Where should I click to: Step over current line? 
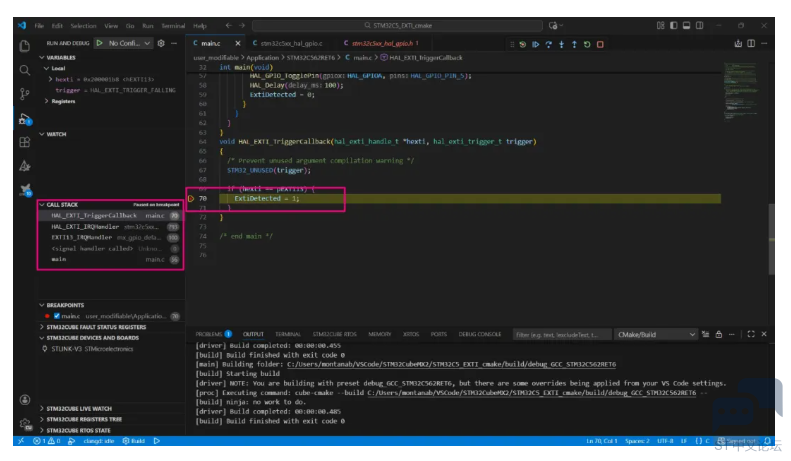[548, 44]
